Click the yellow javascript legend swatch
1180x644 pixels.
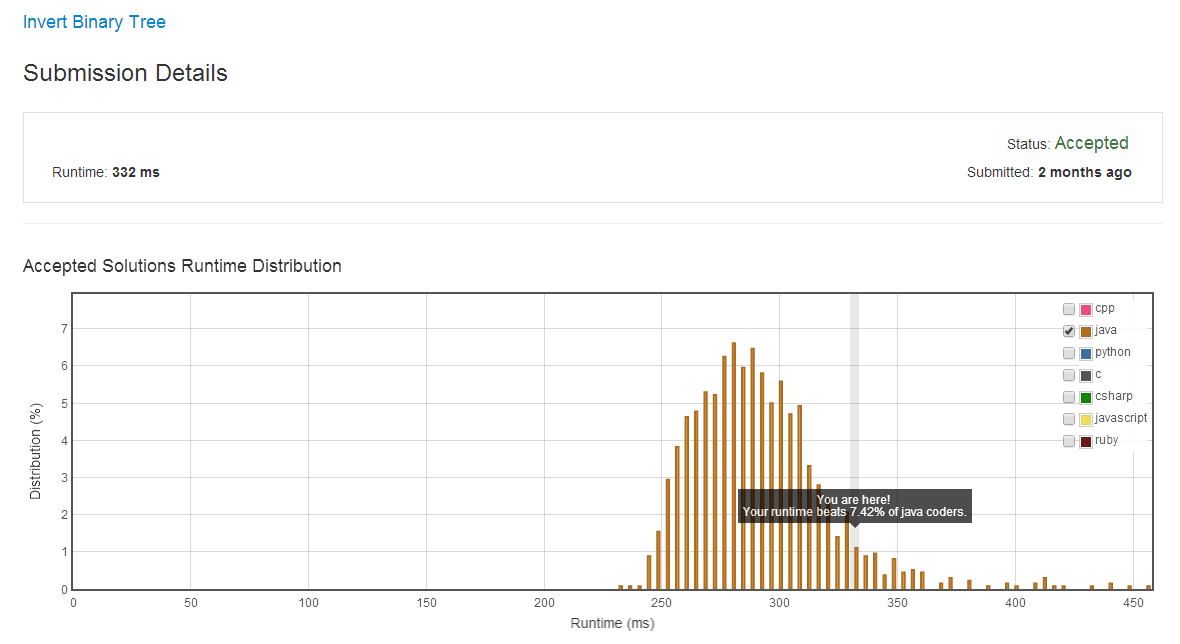point(1086,419)
